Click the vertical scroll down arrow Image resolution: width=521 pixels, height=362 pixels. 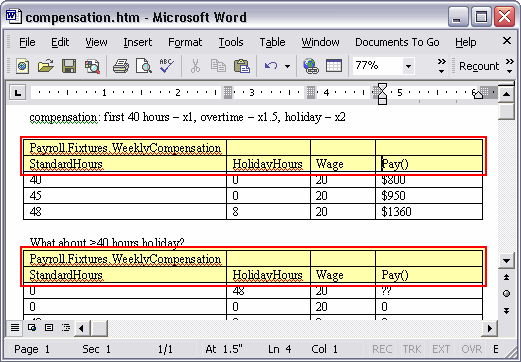pos(506,261)
